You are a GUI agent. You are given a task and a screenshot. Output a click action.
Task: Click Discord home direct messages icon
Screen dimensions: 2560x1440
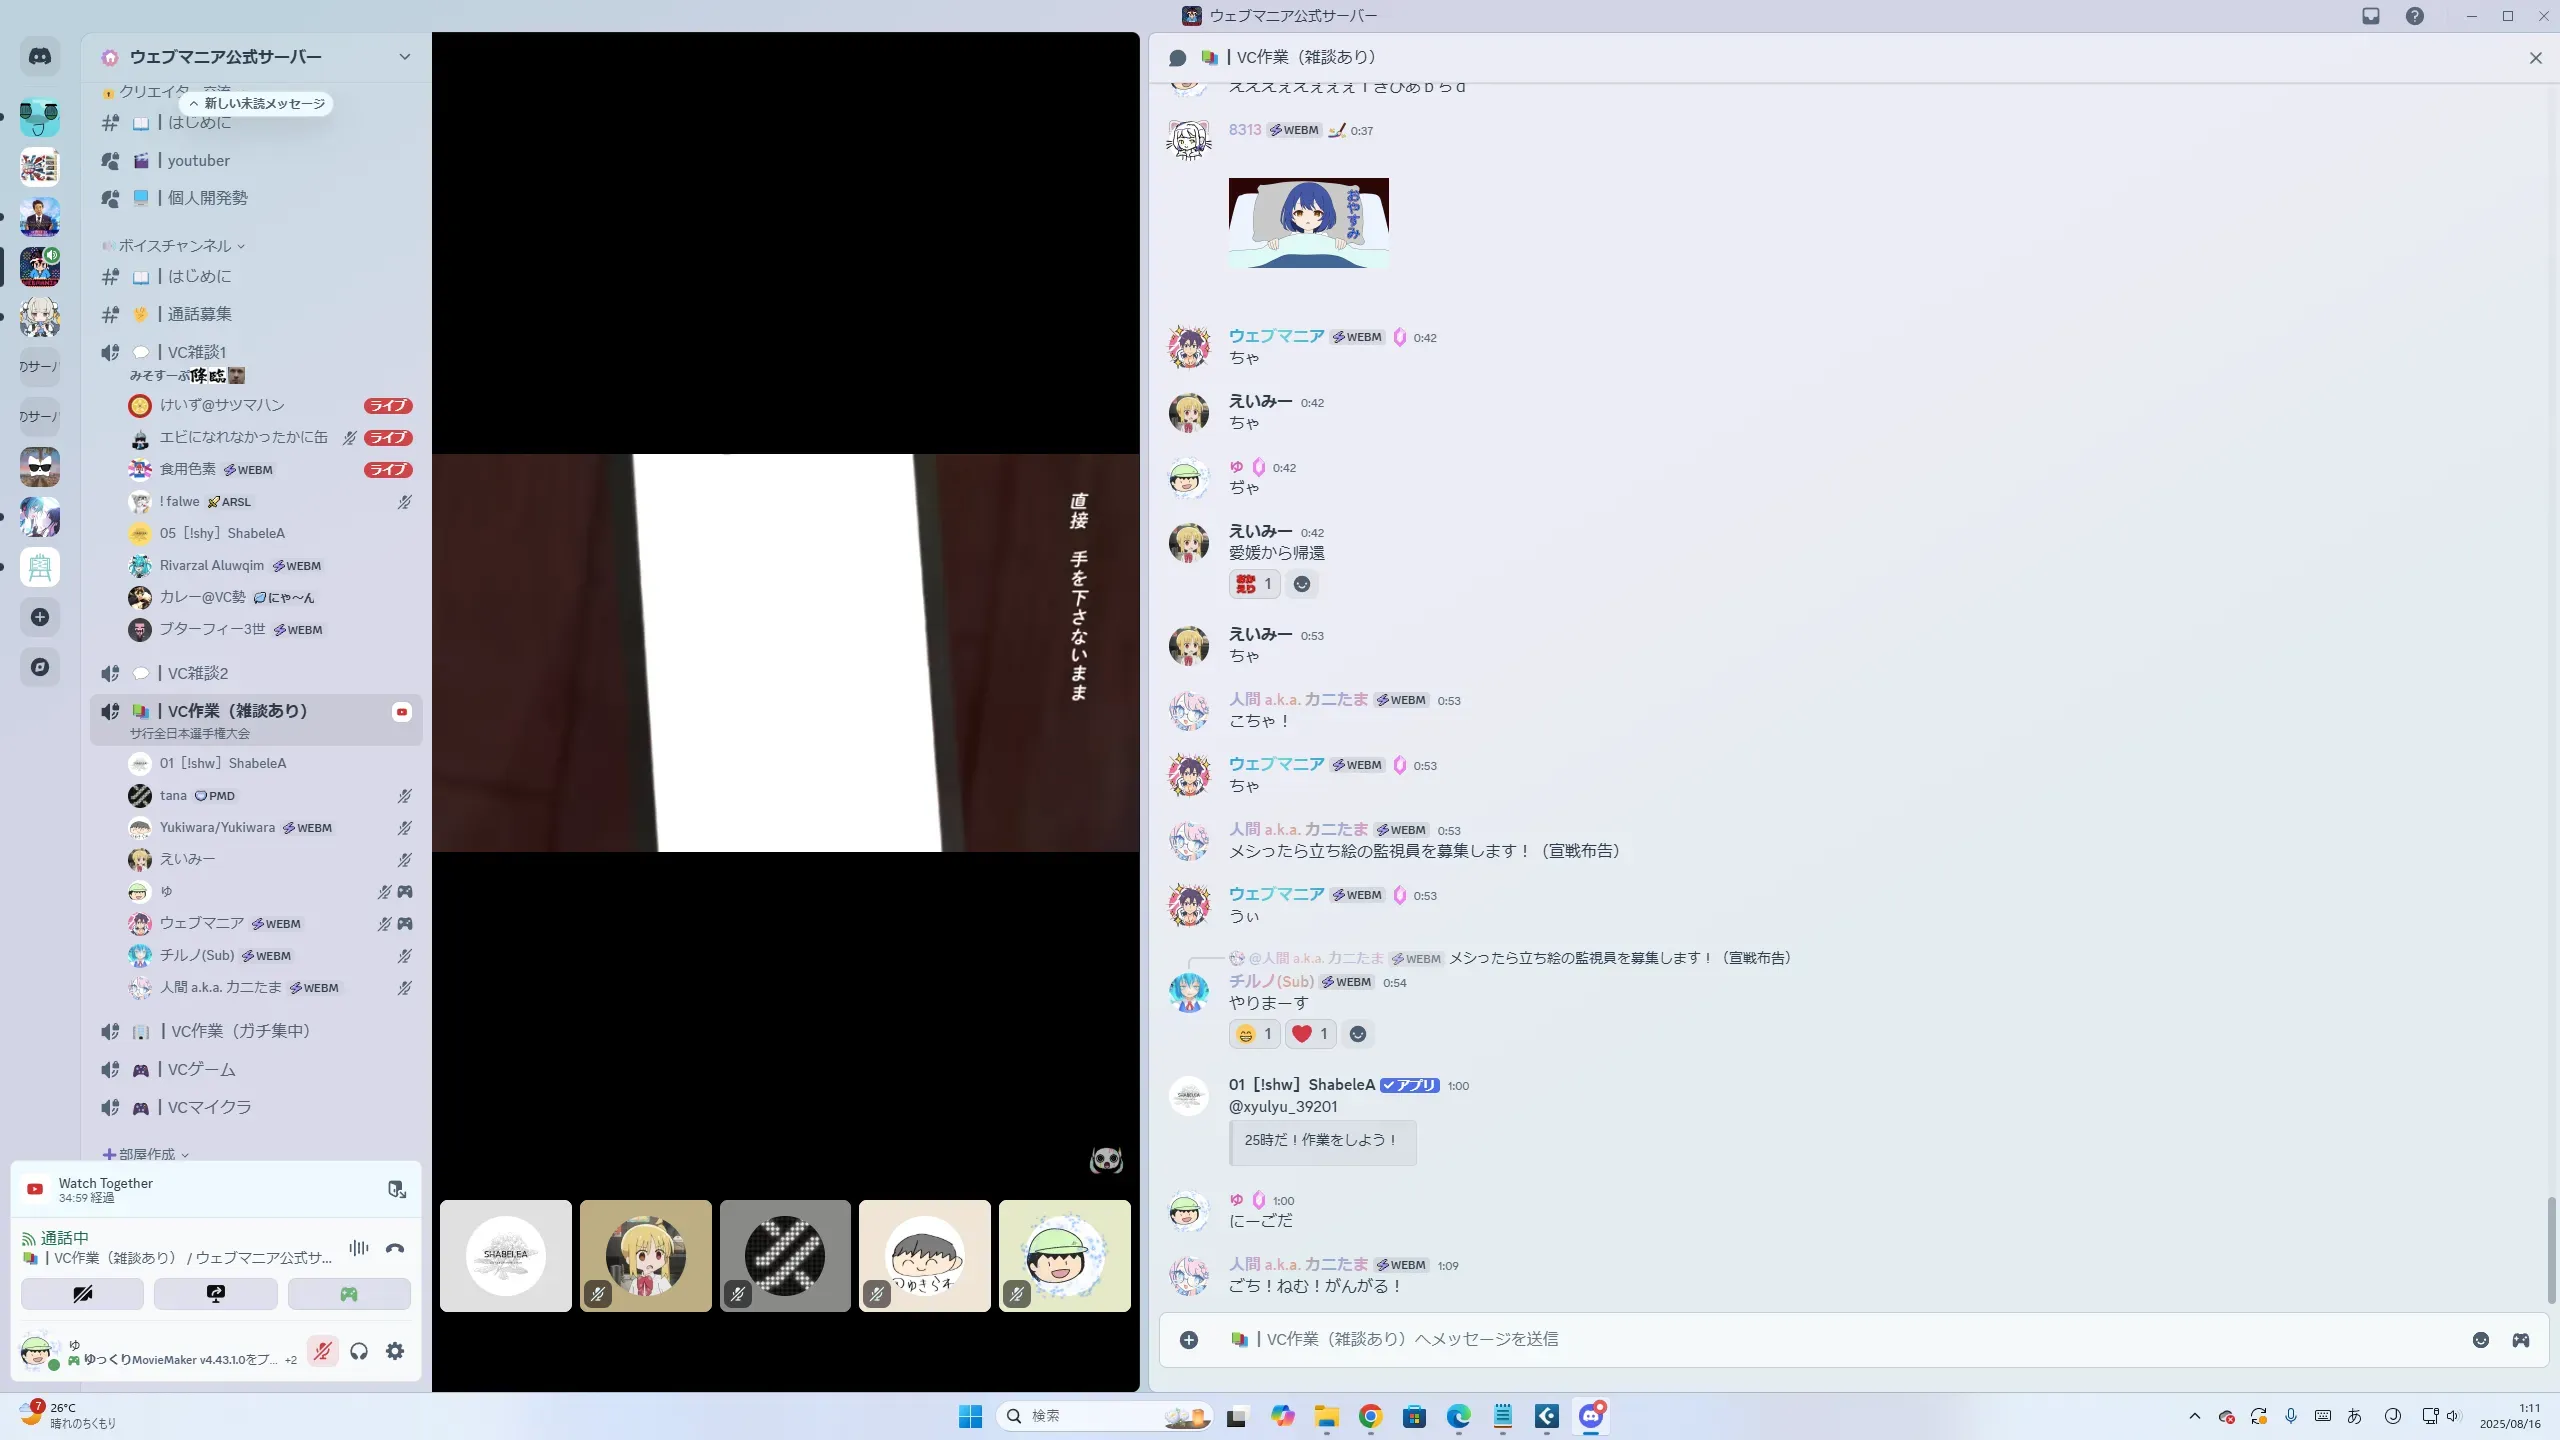tap(40, 57)
